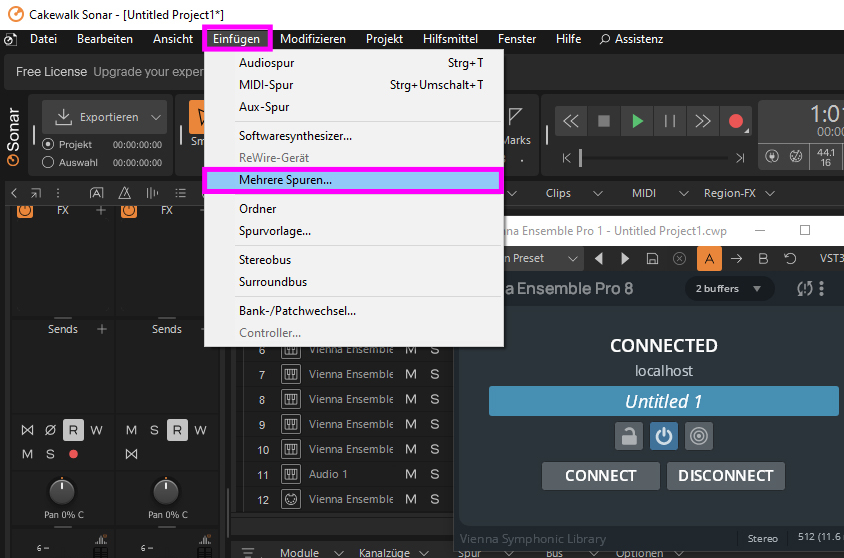Choose Mehrere Spuren... from Einfügen menu
Viewport: 844px width, 558px height.
pos(353,180)
